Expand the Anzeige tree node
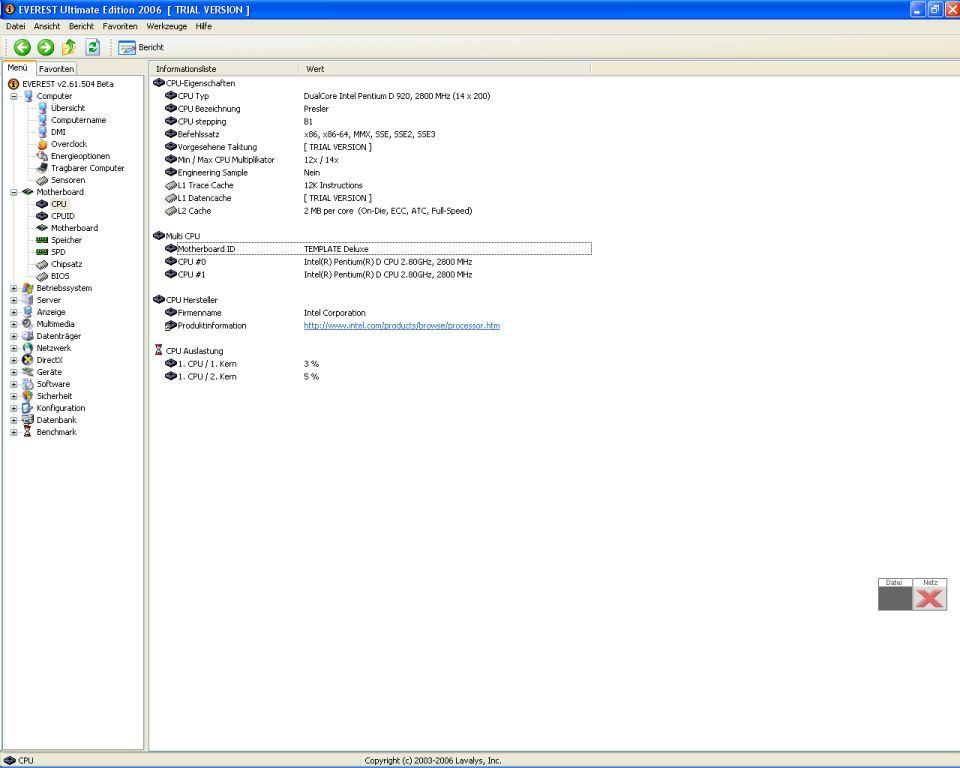Image resolution: width=960 pixels, height=768 pixels. pos(13,312)
